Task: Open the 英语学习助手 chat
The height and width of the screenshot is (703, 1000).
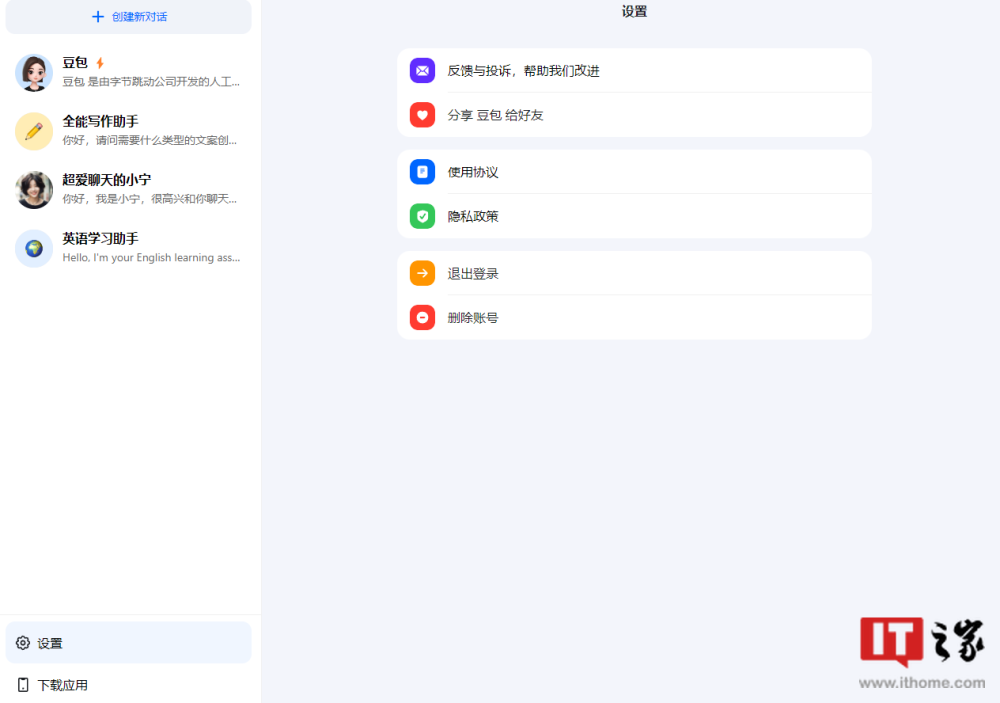Action: click(129, 248)
